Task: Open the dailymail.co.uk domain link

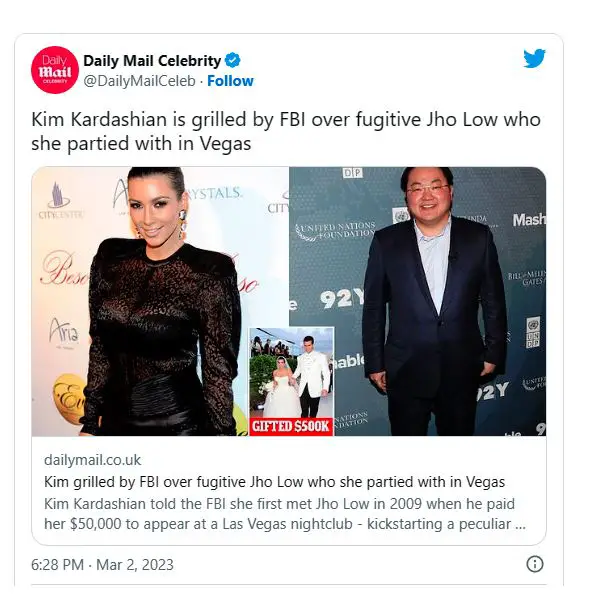Action: 92,460
